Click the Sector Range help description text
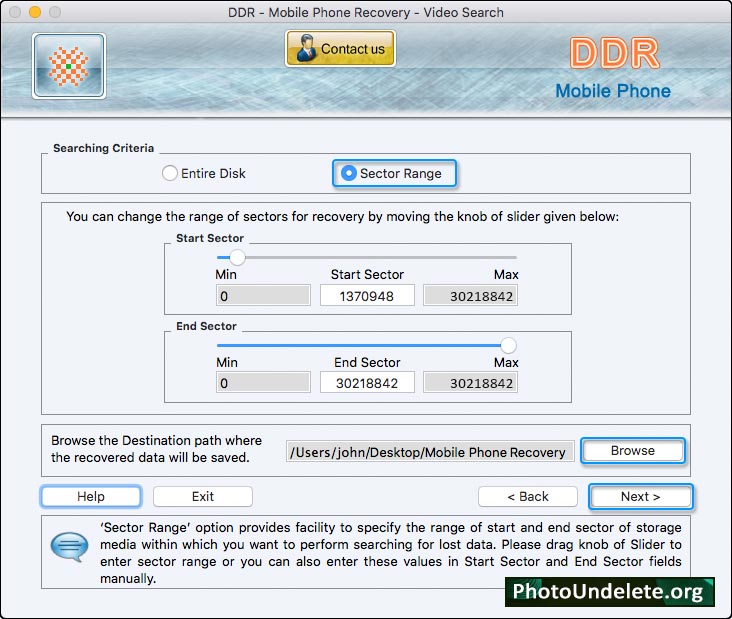 pos(391,553)
